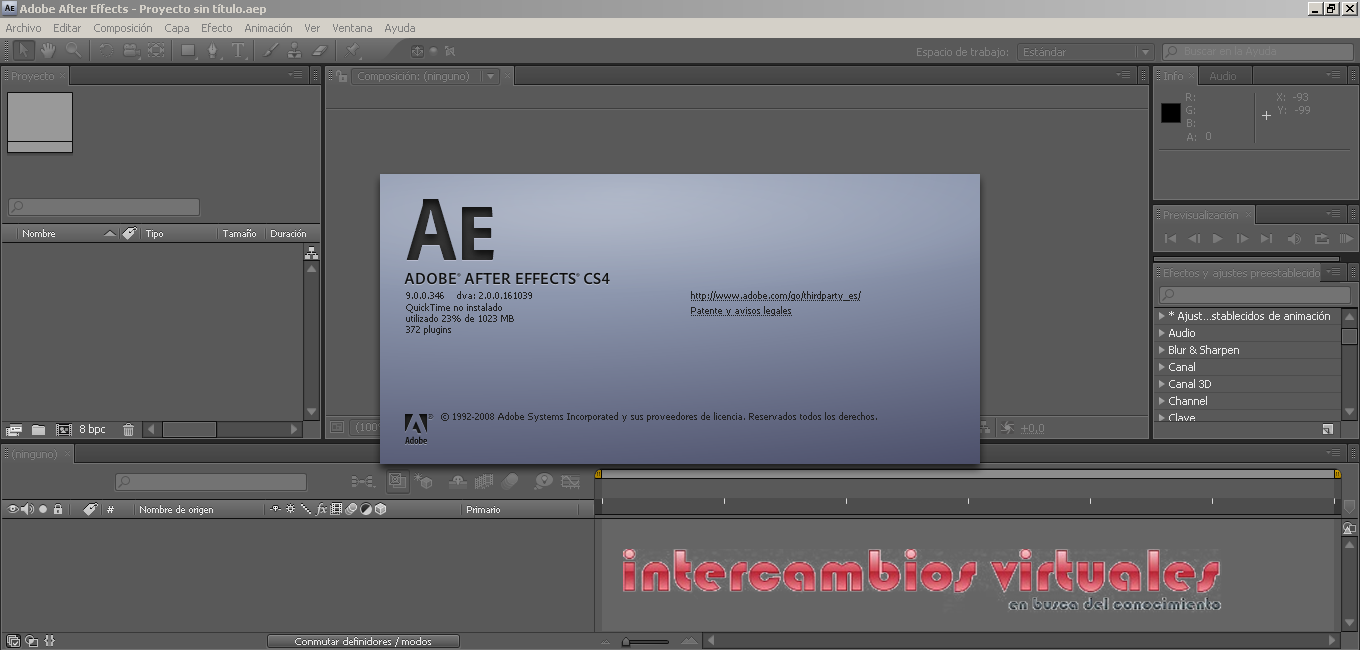Open the Composición menu
The width and height of the screenshot is (1360, 650).
(x=122, y=27)
